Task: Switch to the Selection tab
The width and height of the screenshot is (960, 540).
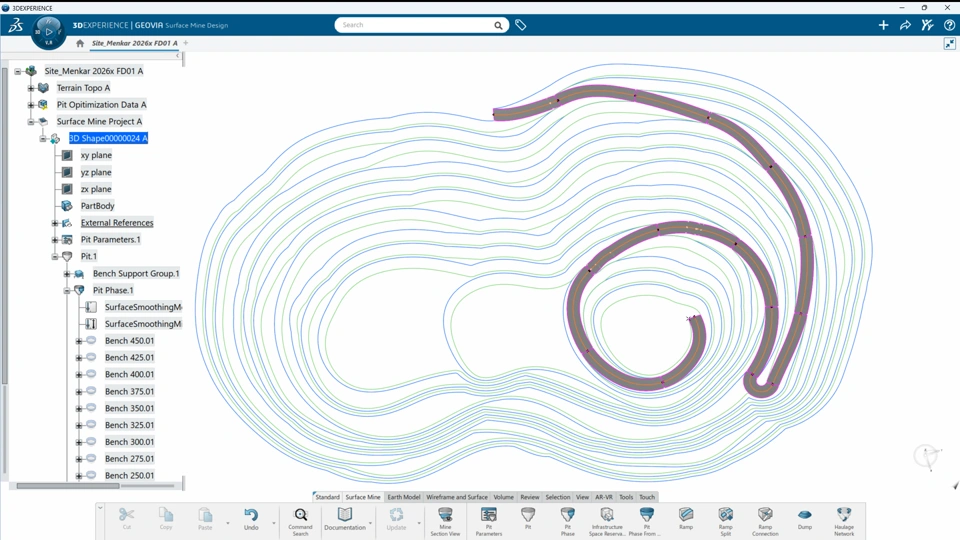Action: (x=557, y=497)
